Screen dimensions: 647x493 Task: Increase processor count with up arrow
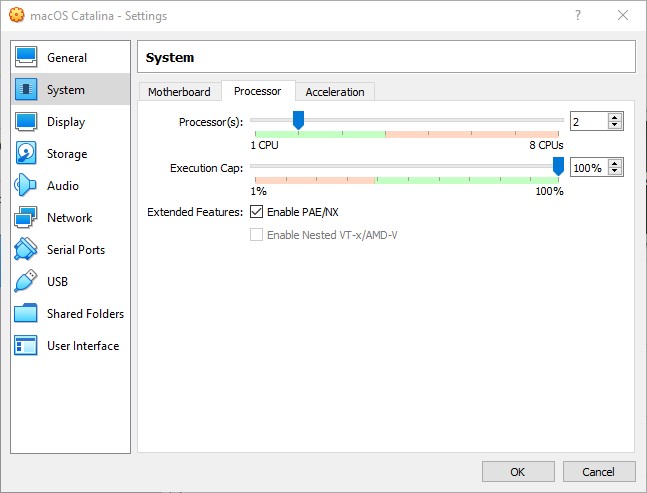coord(615,117)
